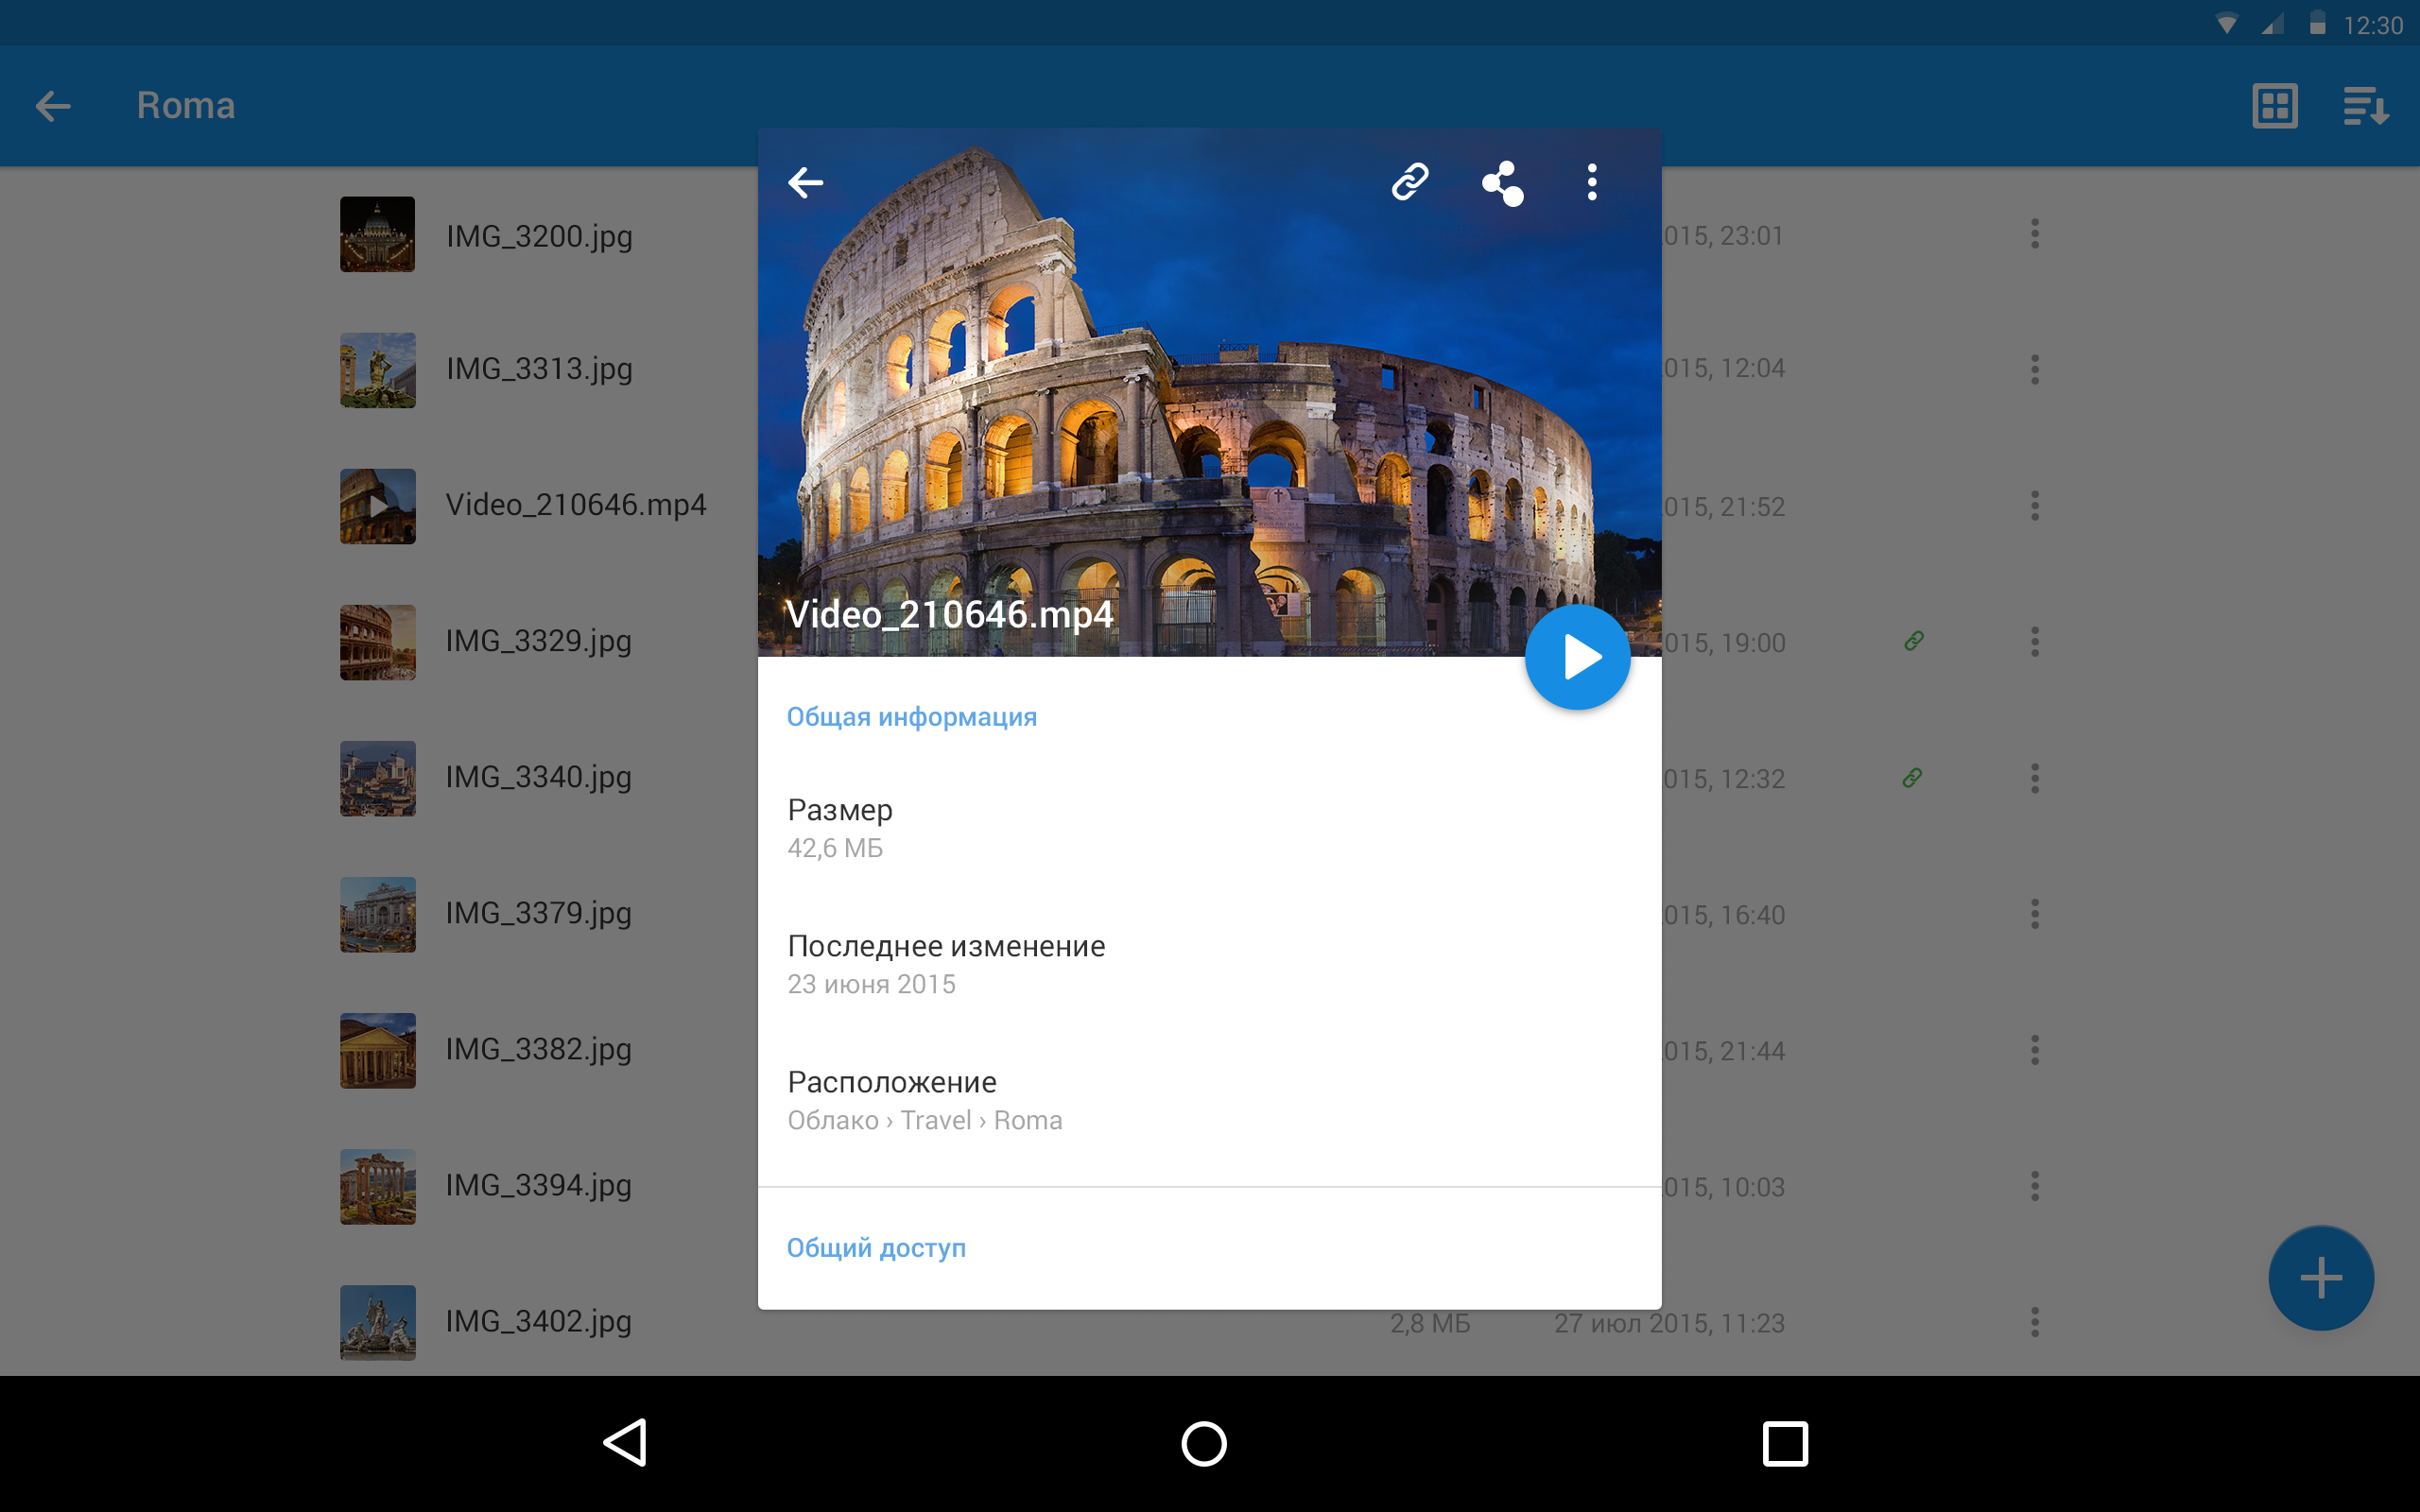Open more options for IMG_3200.jpg

coord(2034,234)
